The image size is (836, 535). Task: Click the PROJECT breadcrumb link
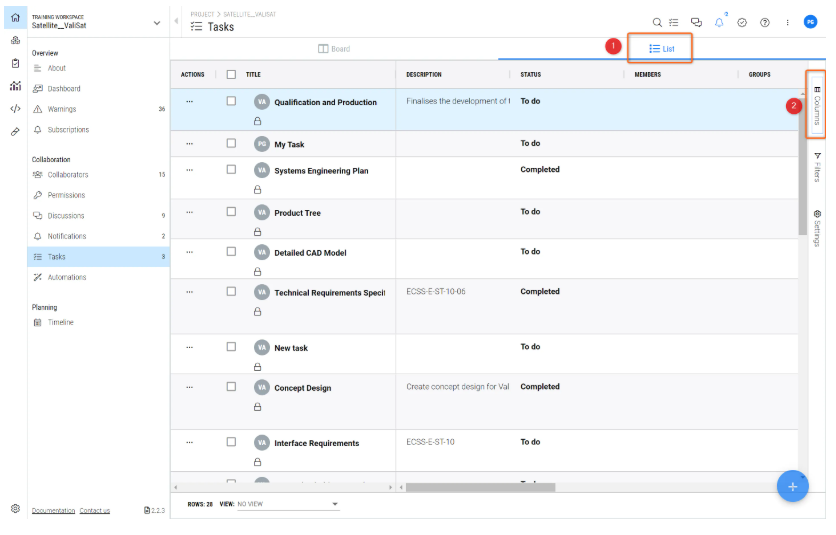click(x=202, y=14)
